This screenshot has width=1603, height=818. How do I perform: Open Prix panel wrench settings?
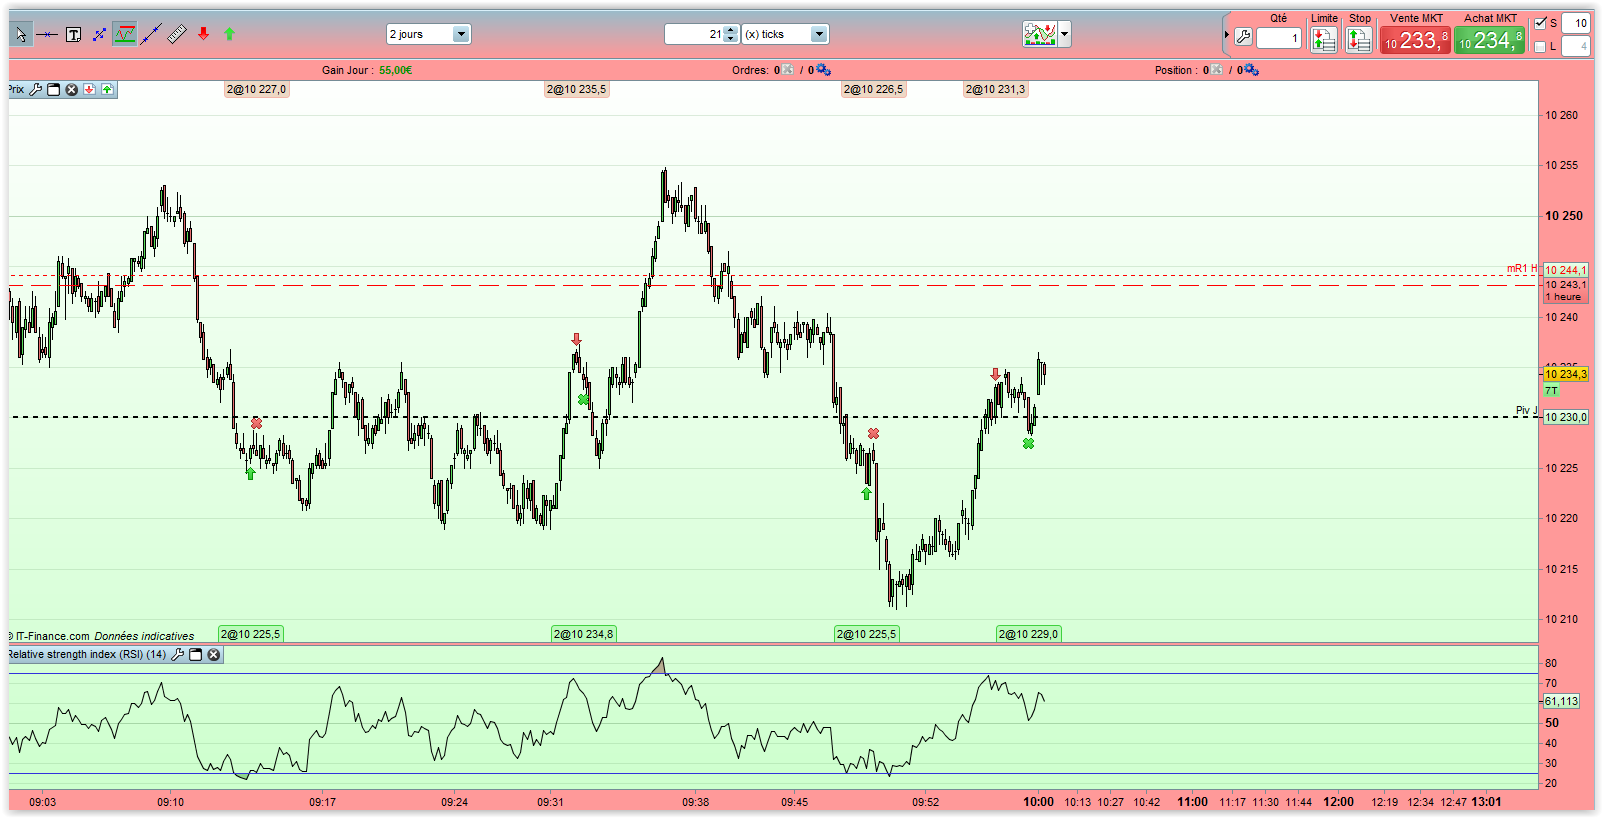36,89
